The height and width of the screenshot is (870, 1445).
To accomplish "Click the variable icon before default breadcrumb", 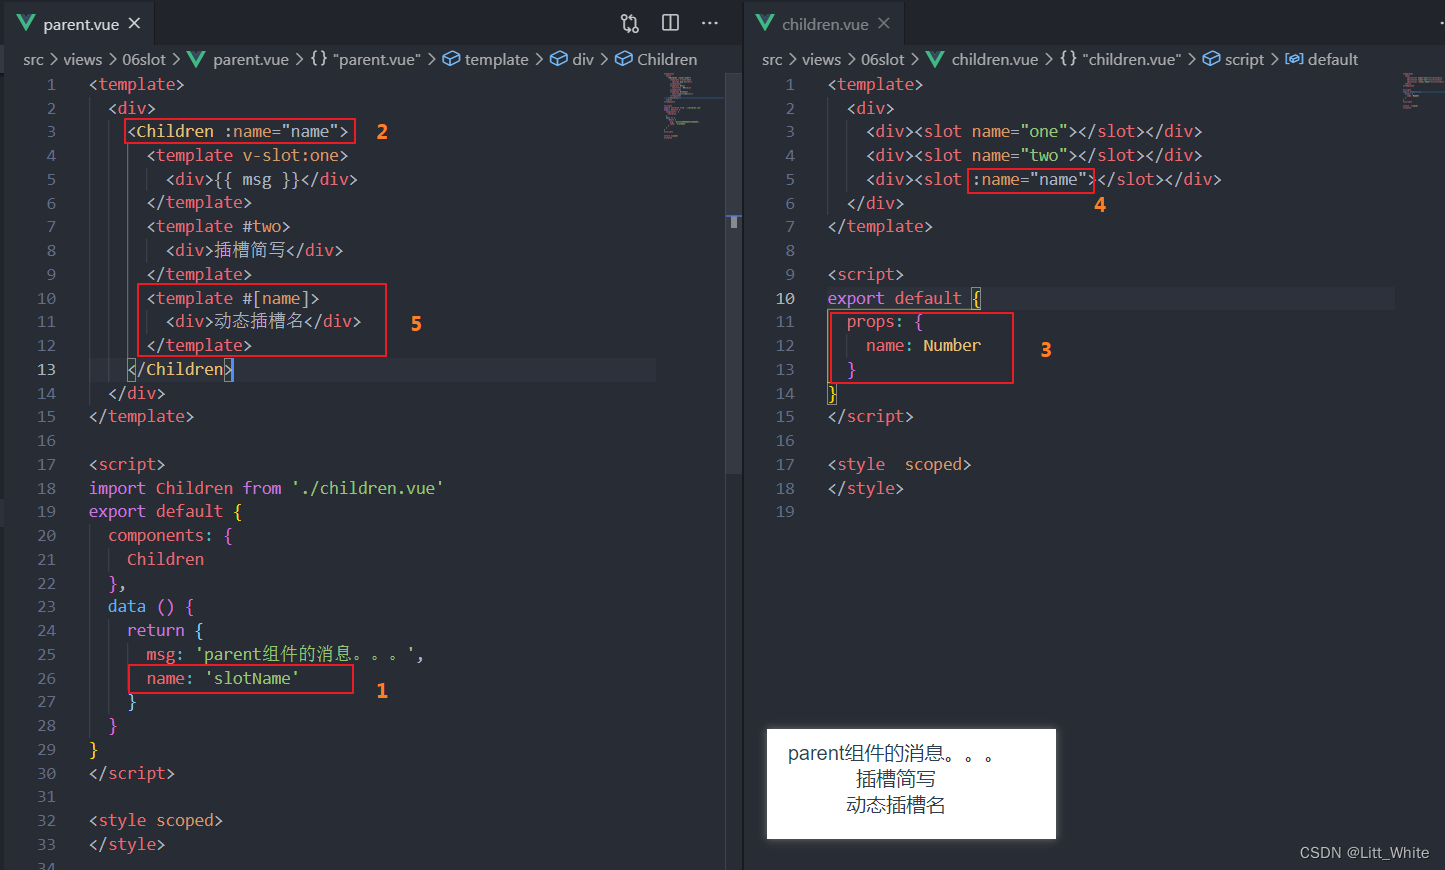I will [x=1294, y=59].
